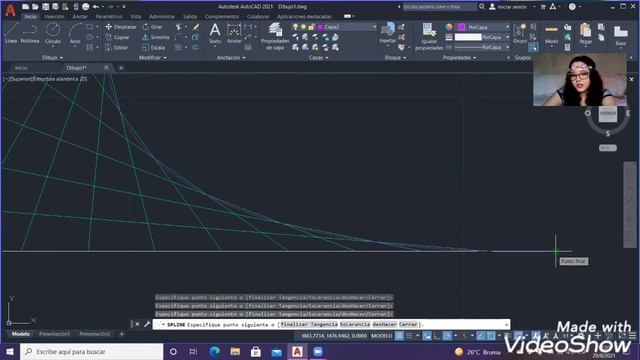Expand the Dibujo panel
The width and height of the screenshot is (640, 360).
(x=52, y=58)
